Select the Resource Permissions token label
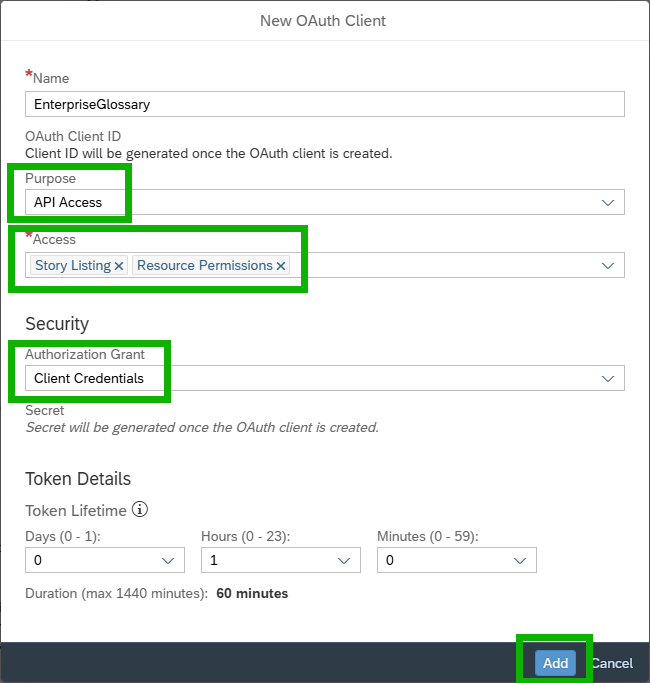The width and height of the screenshot is (650, 683). tap(204, 266)
